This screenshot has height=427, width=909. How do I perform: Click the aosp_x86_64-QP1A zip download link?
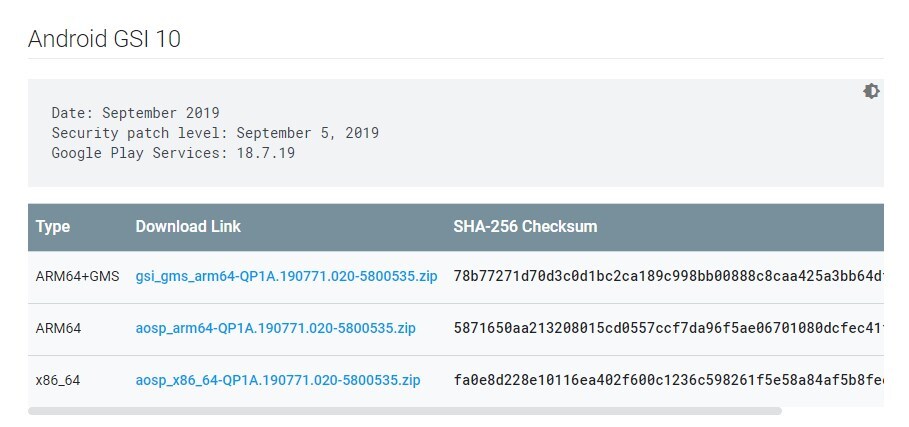pyautogui.click(x=277, y=380)
